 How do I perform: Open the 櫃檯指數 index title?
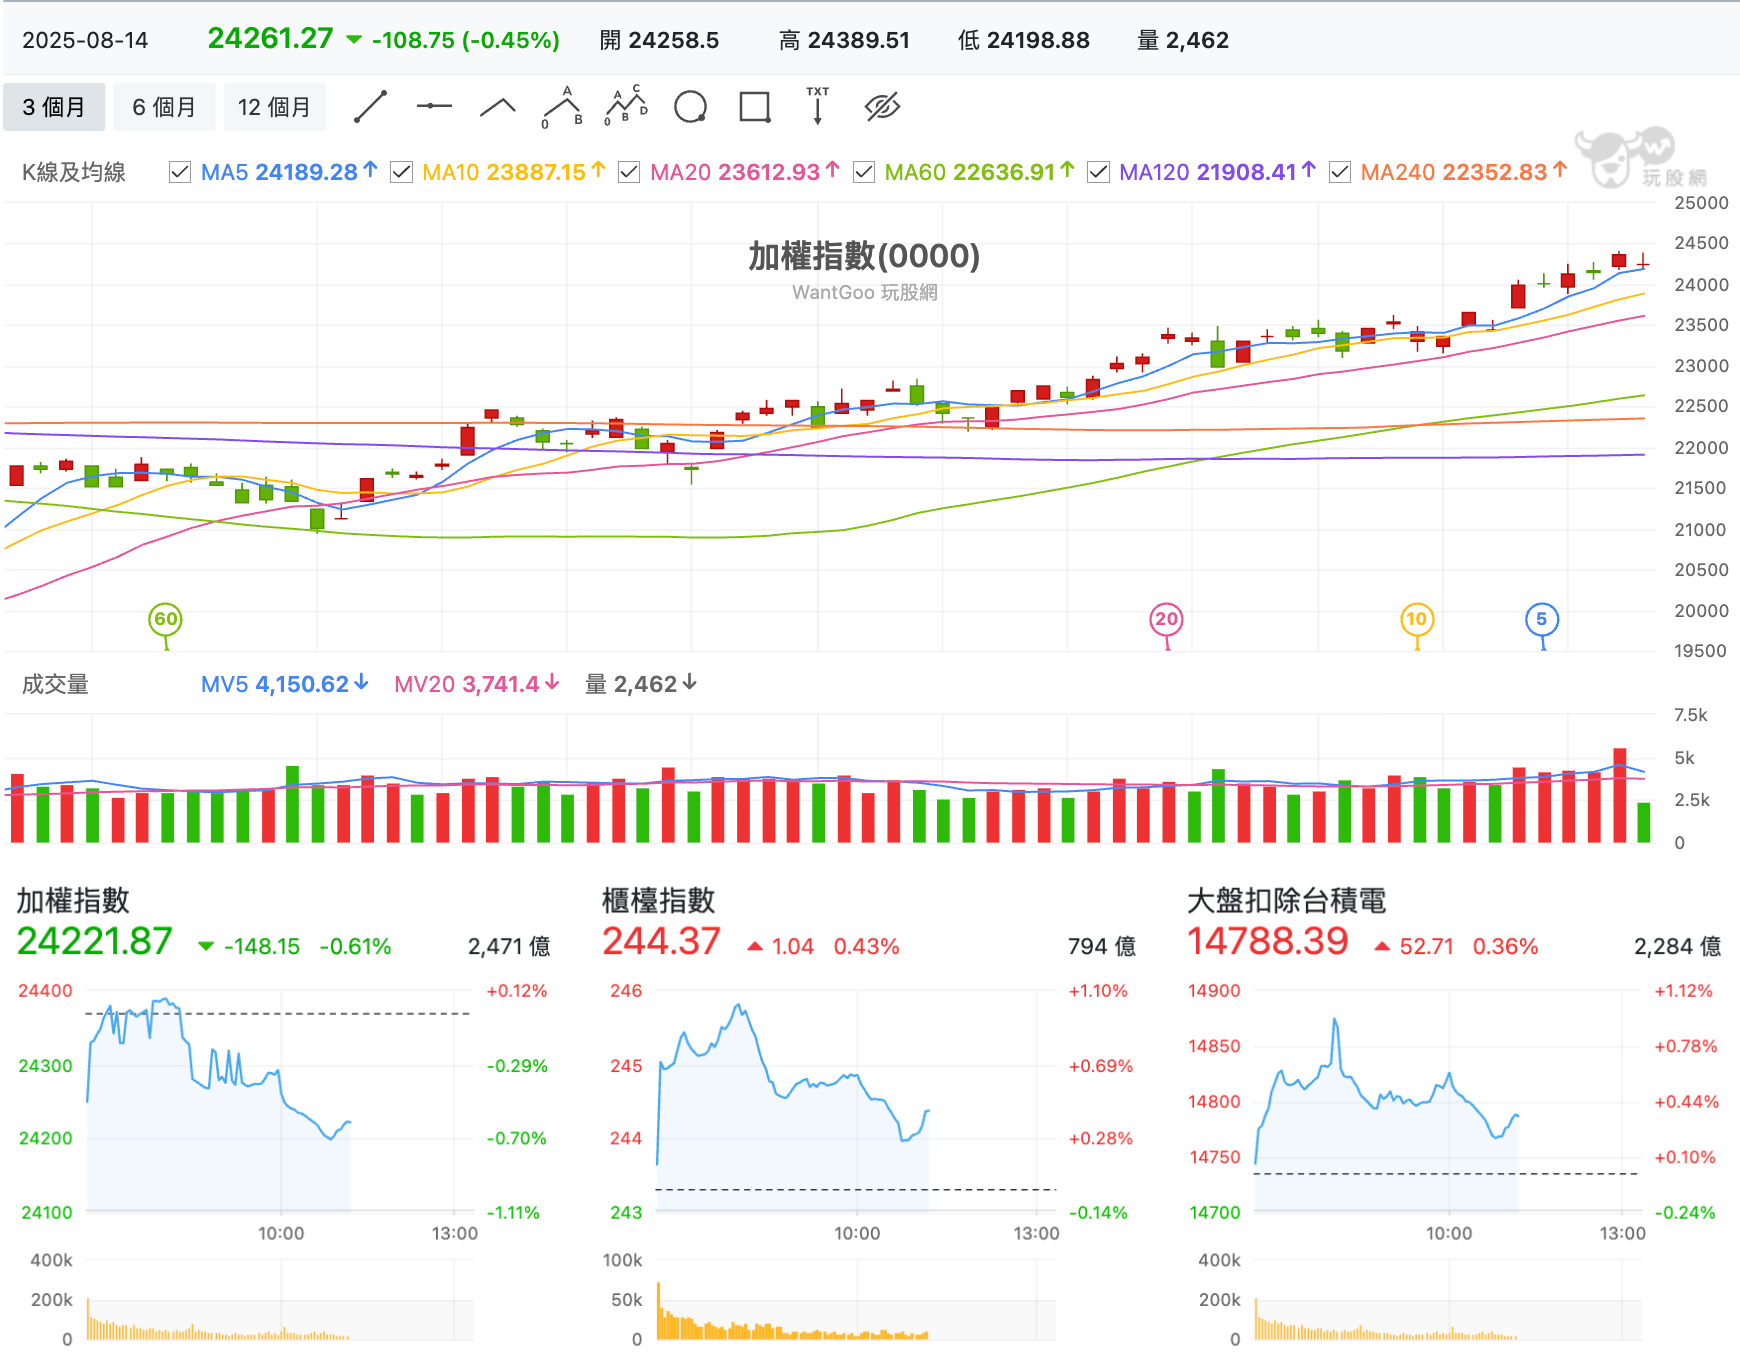[659, 901]
